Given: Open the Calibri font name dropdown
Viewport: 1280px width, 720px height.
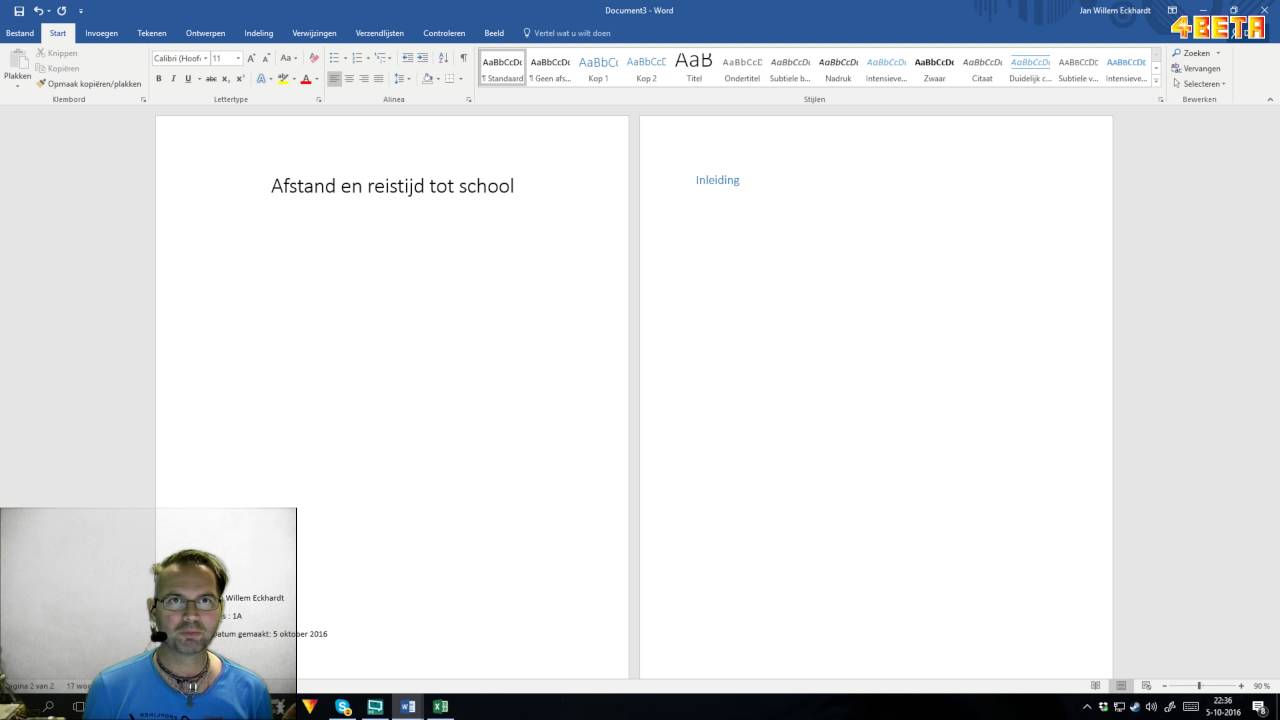Looking at the screenshot, I should point(205,58).
